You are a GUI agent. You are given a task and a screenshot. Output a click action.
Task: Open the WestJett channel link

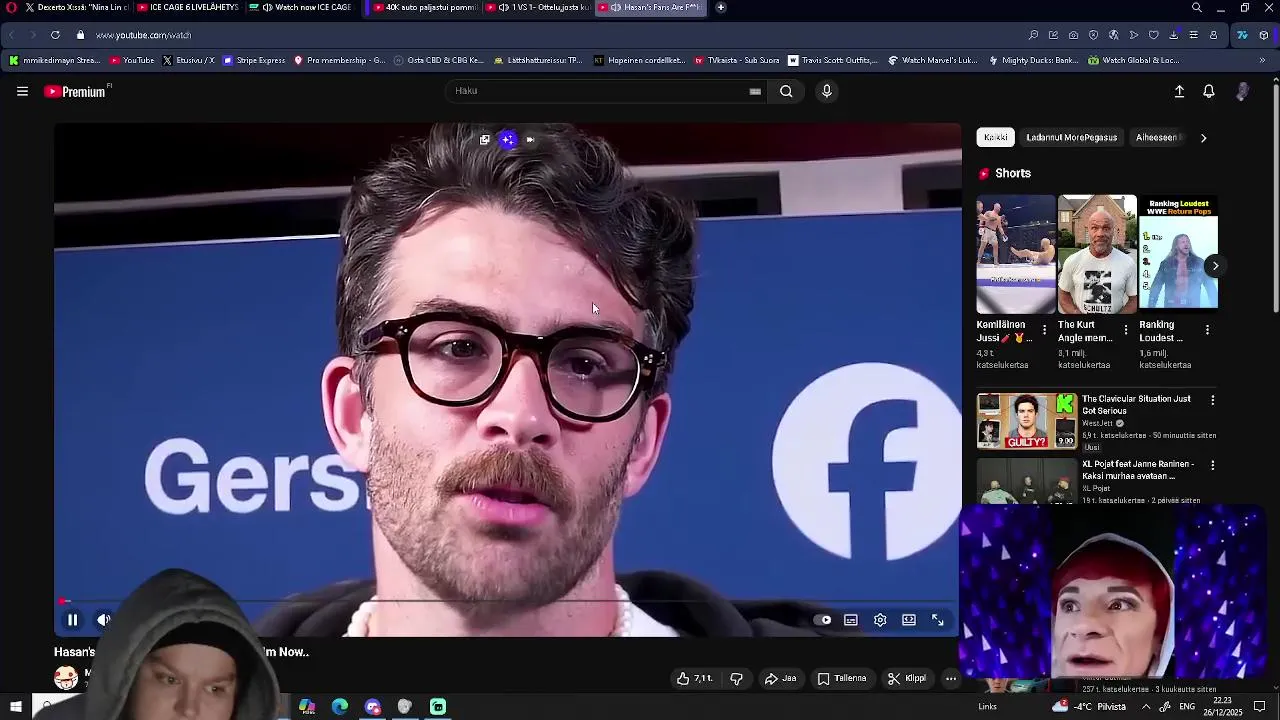1098,423
